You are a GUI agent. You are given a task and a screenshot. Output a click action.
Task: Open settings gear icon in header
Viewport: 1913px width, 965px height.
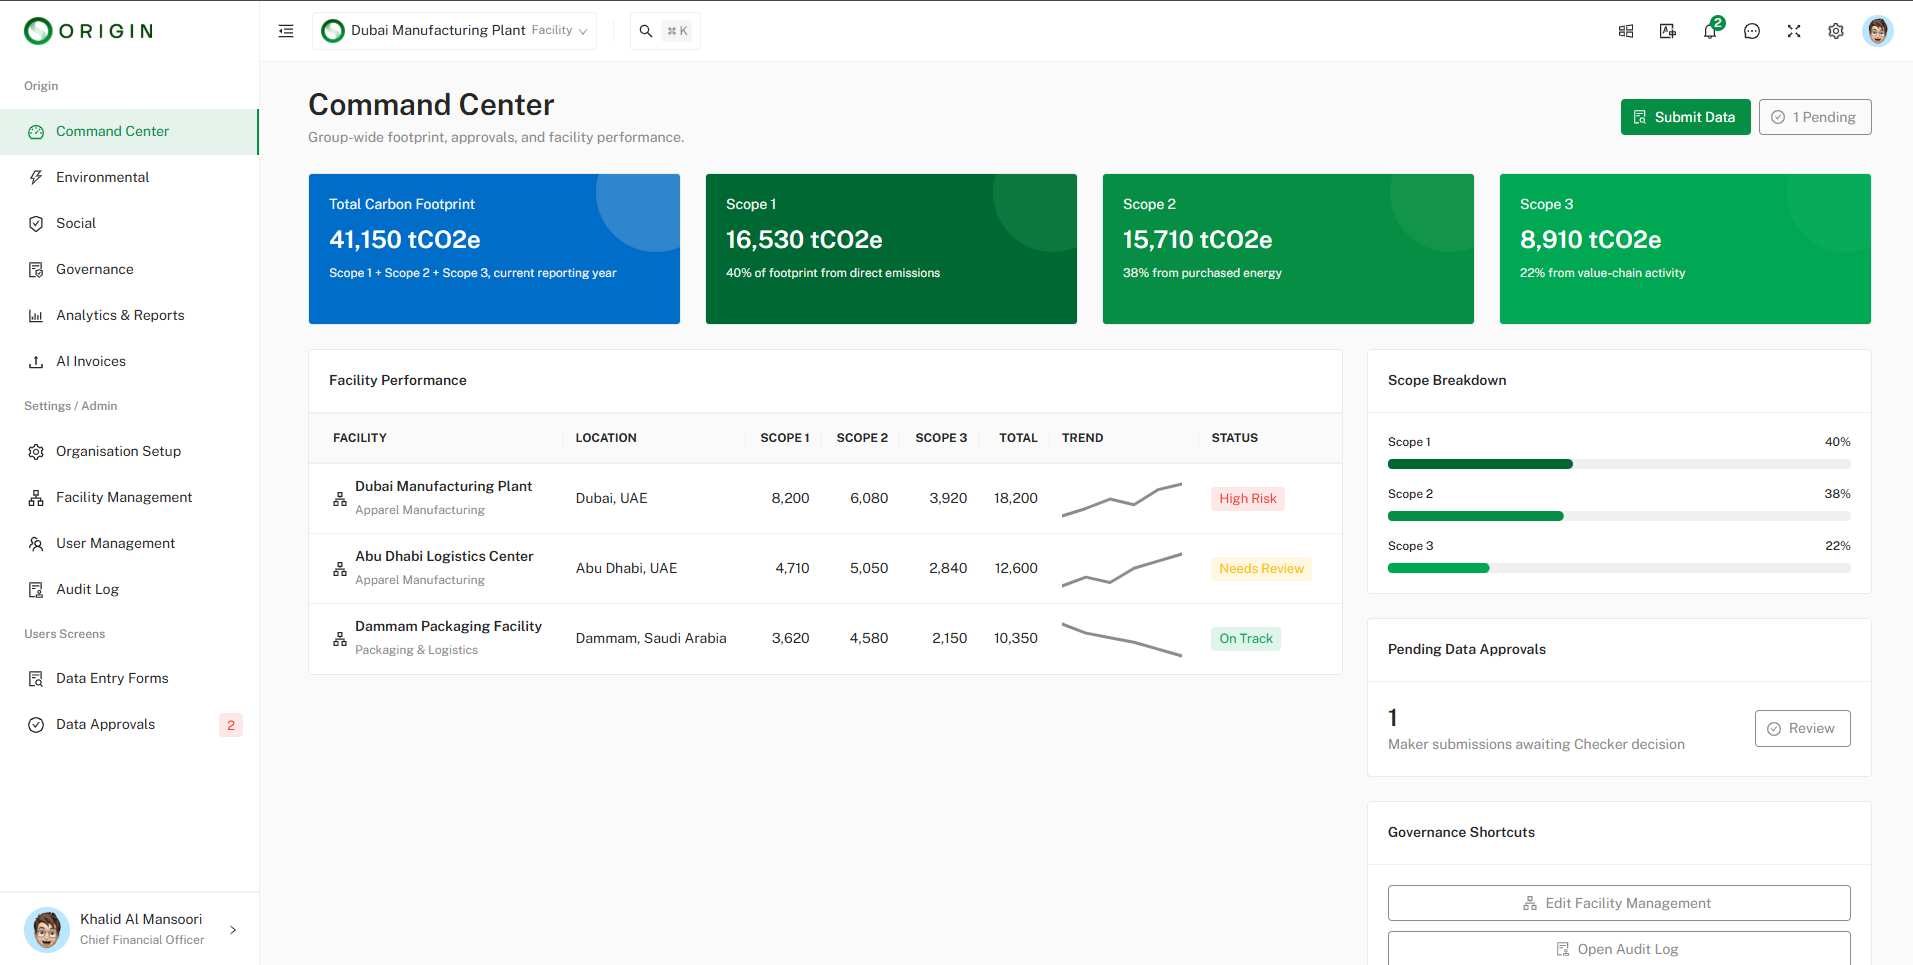coord(1836,31)
